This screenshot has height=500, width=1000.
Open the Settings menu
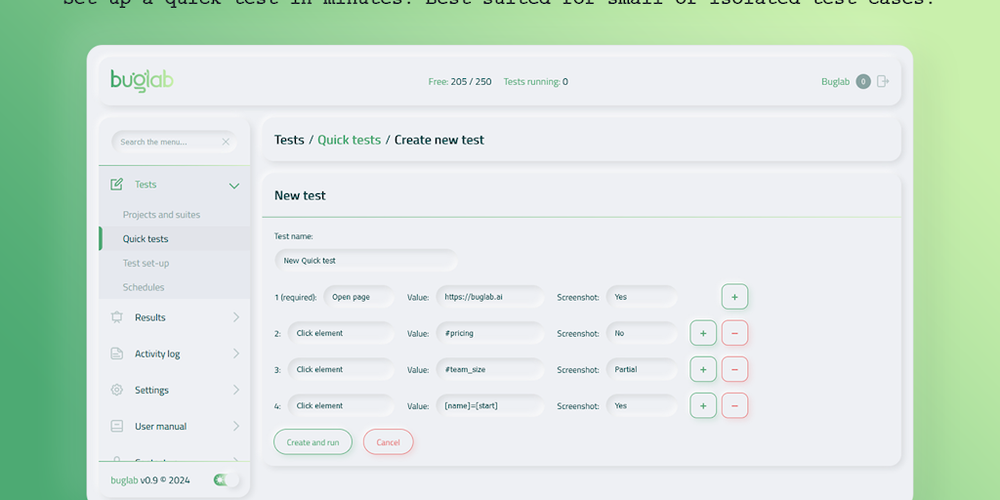[174, 390]
